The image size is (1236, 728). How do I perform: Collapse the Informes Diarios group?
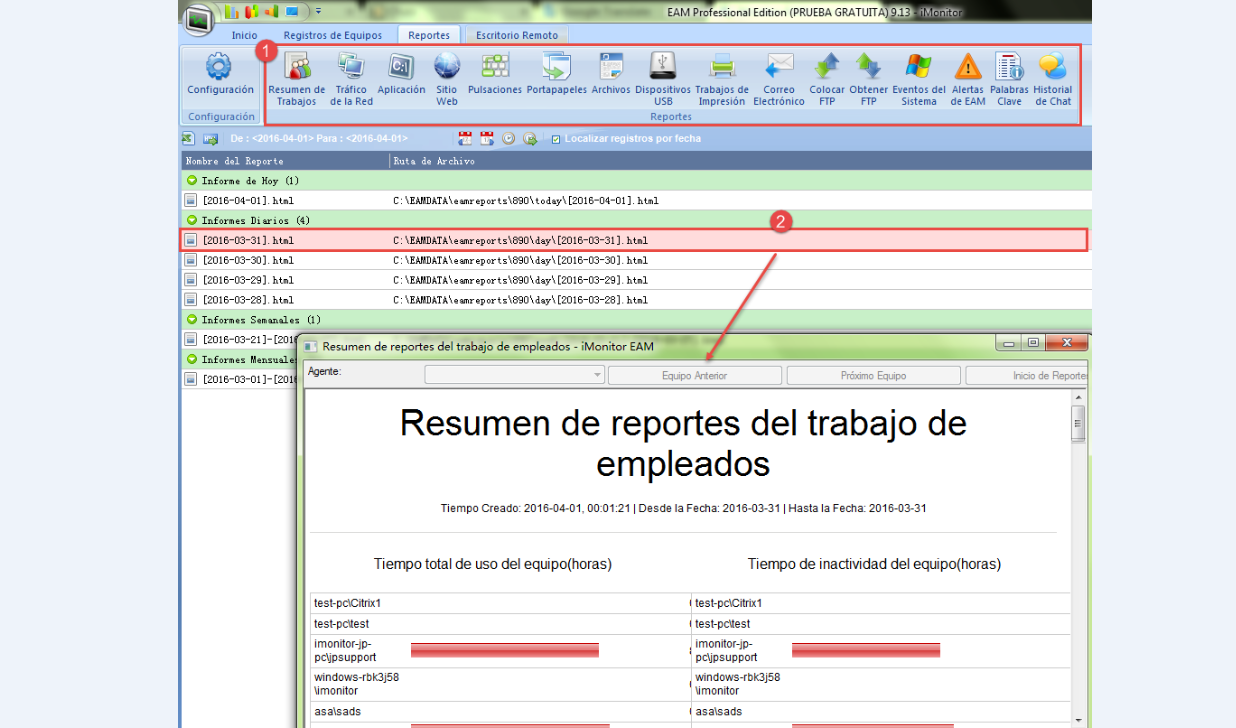click(191, 220)
